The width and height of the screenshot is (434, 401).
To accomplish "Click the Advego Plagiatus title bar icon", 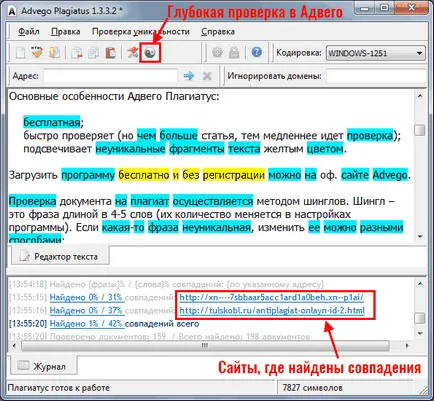I will point(12,11).
